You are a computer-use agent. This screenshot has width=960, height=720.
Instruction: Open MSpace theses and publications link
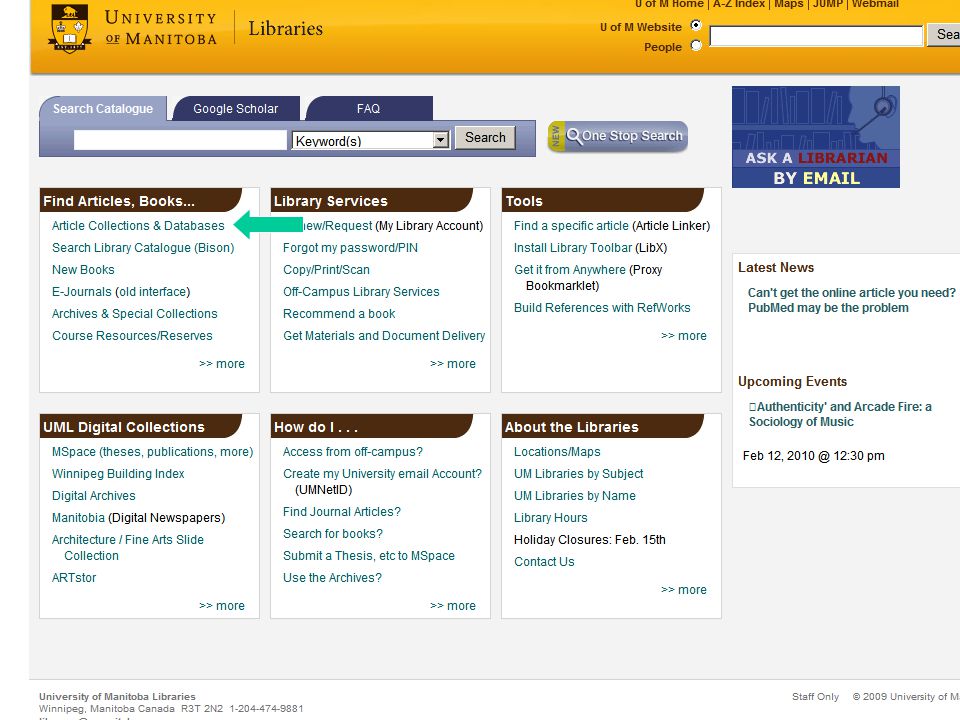[x=152, y=452]
